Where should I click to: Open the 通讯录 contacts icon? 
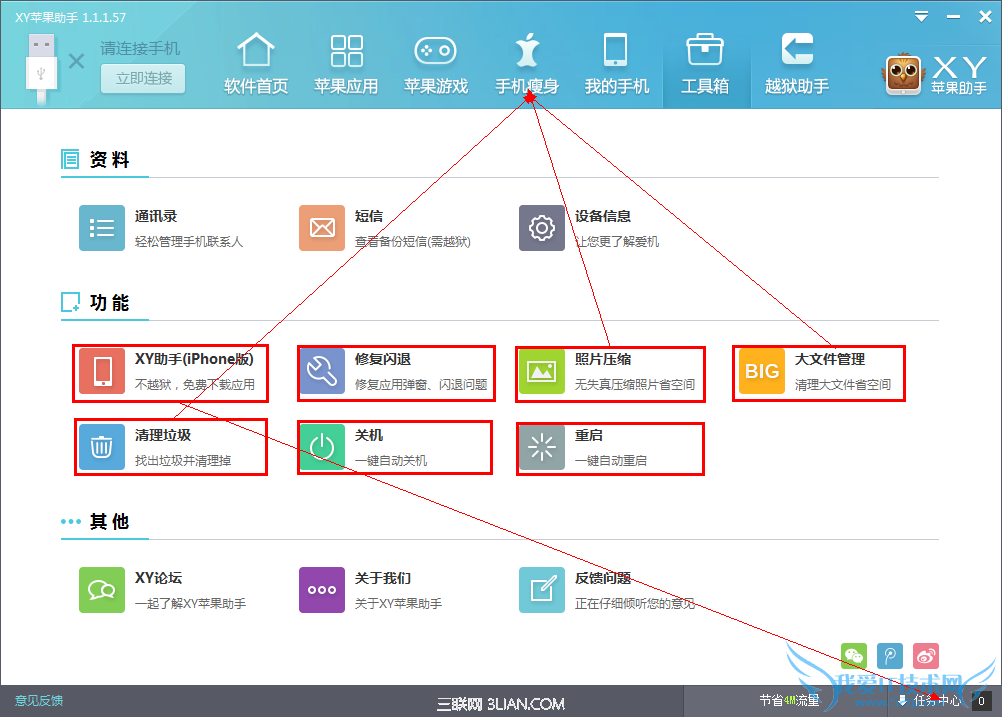coord(102,228)
